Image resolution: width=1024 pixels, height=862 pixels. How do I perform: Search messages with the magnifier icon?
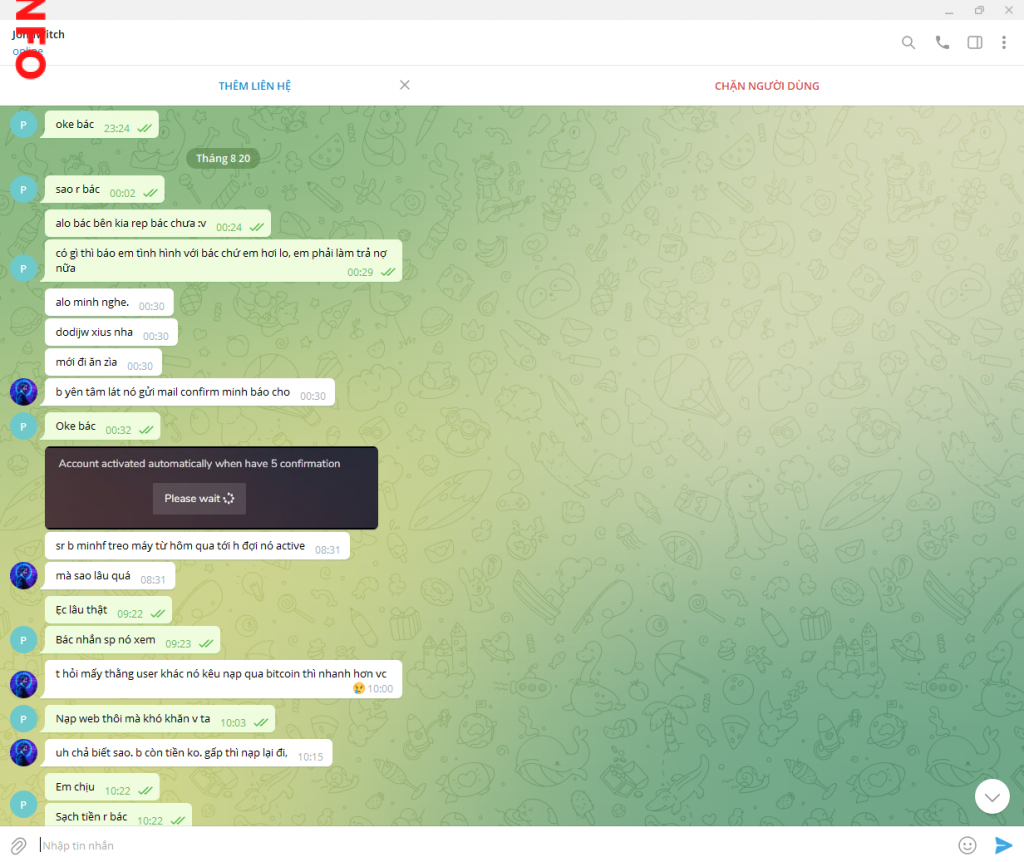click(908, 43)
